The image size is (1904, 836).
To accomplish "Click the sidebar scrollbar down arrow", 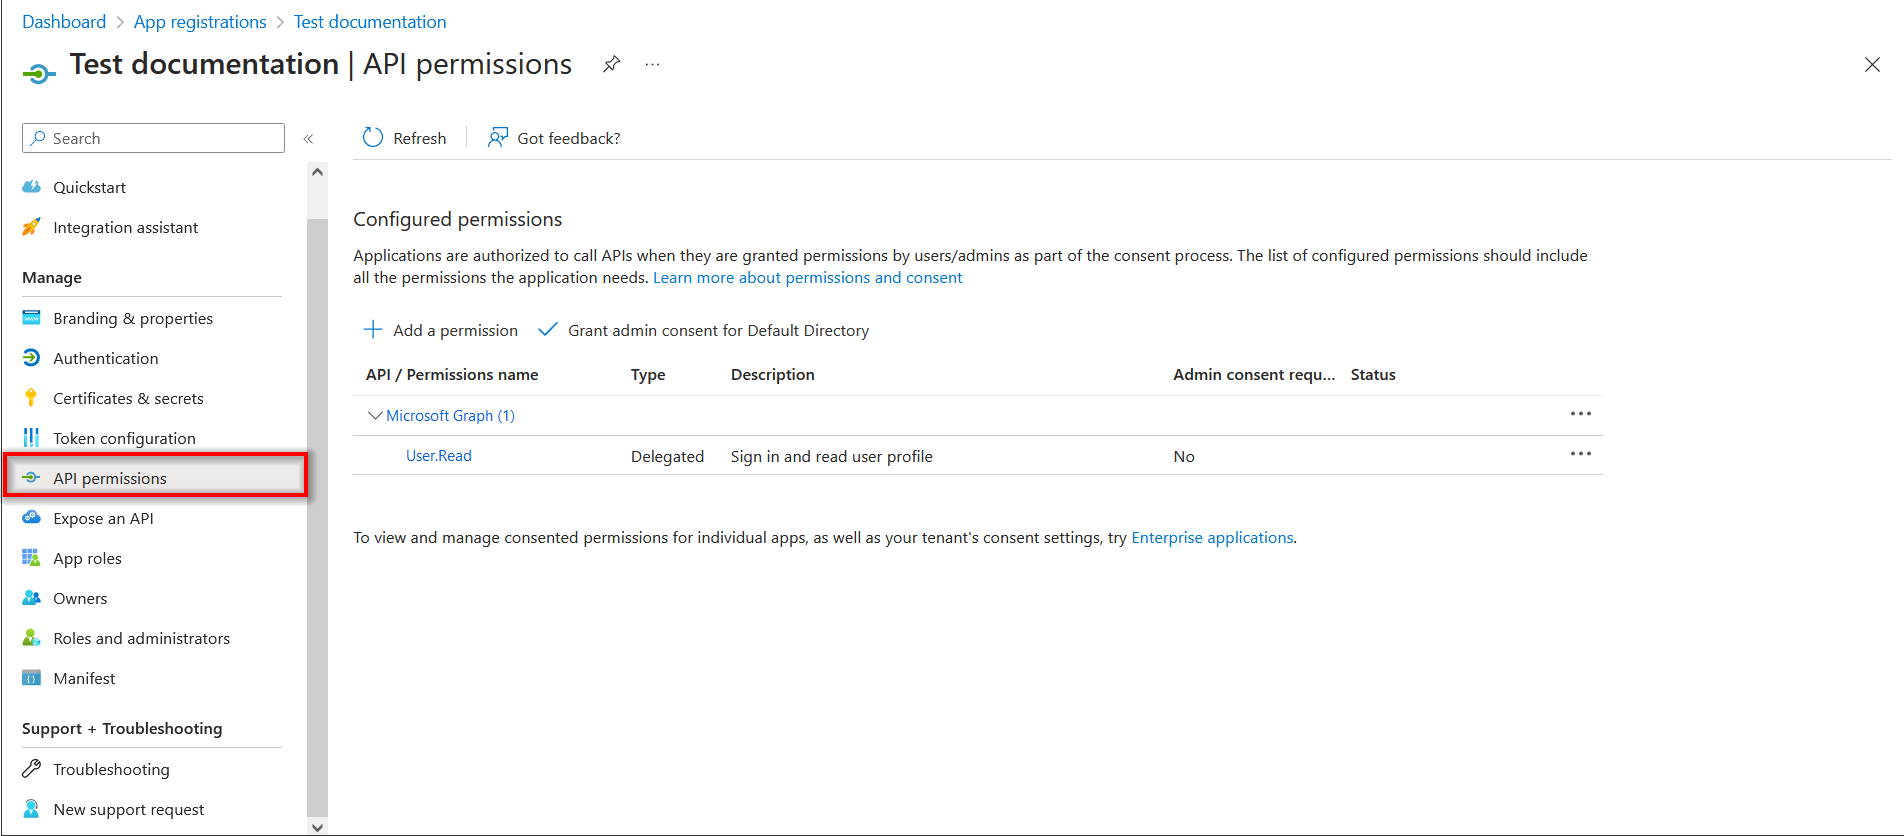I will point(317,827).
